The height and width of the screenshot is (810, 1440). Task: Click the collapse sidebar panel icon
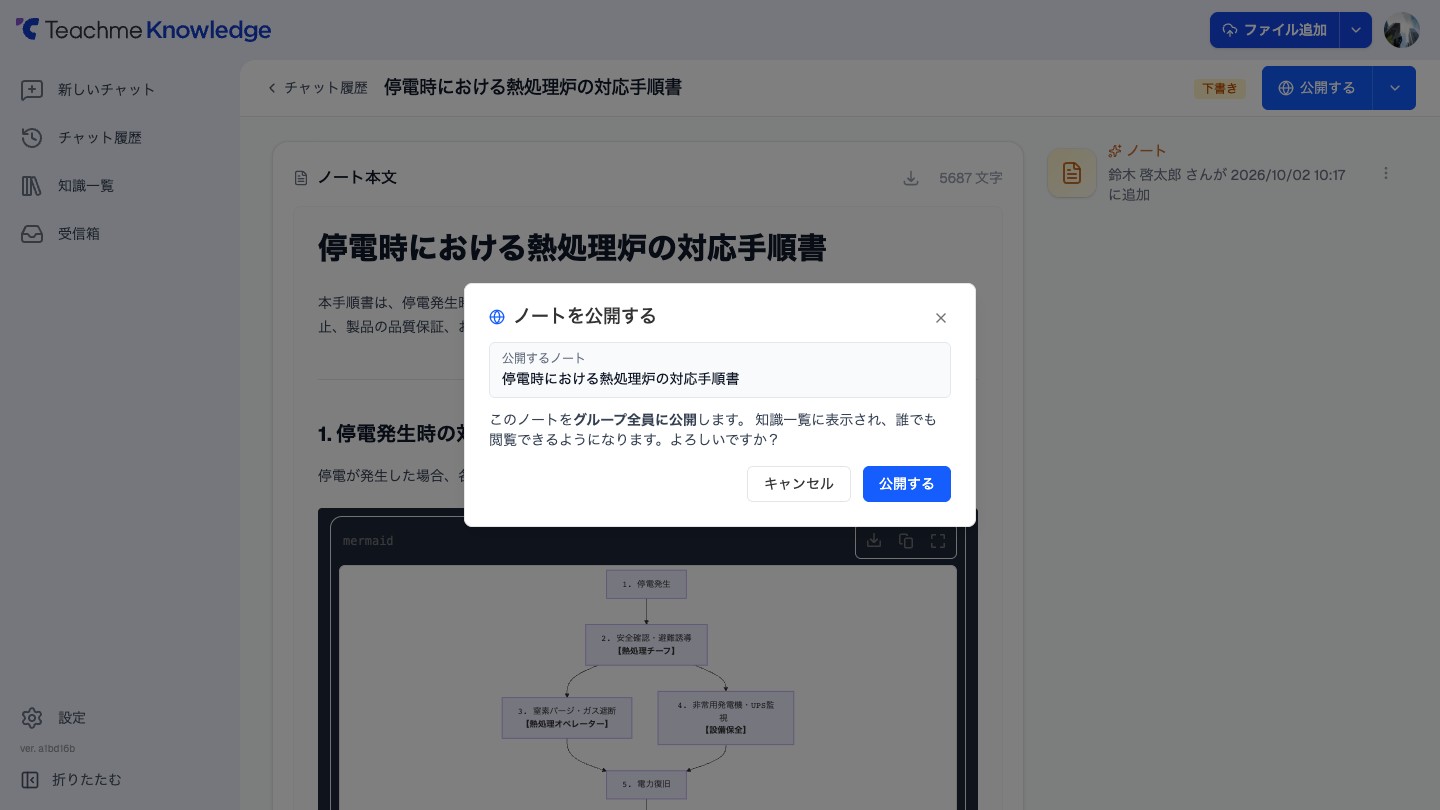point(31,779)
